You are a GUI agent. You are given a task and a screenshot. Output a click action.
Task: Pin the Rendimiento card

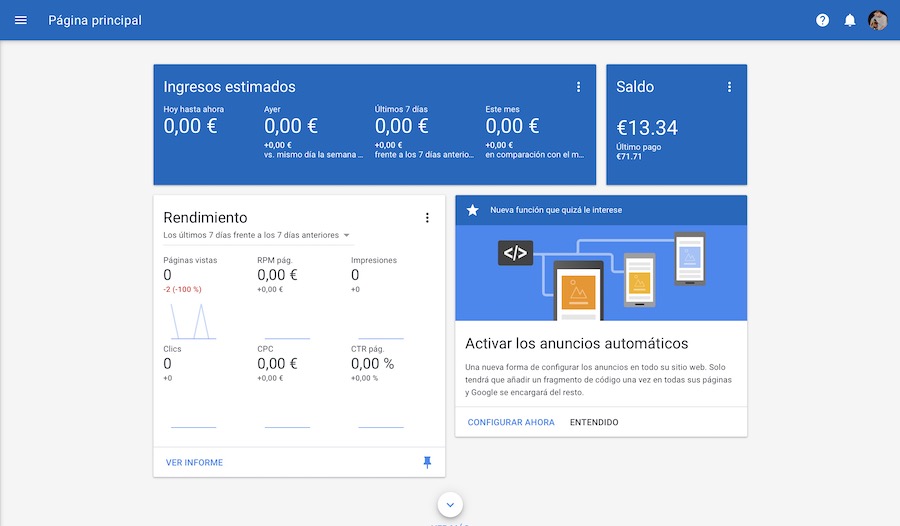427,462
